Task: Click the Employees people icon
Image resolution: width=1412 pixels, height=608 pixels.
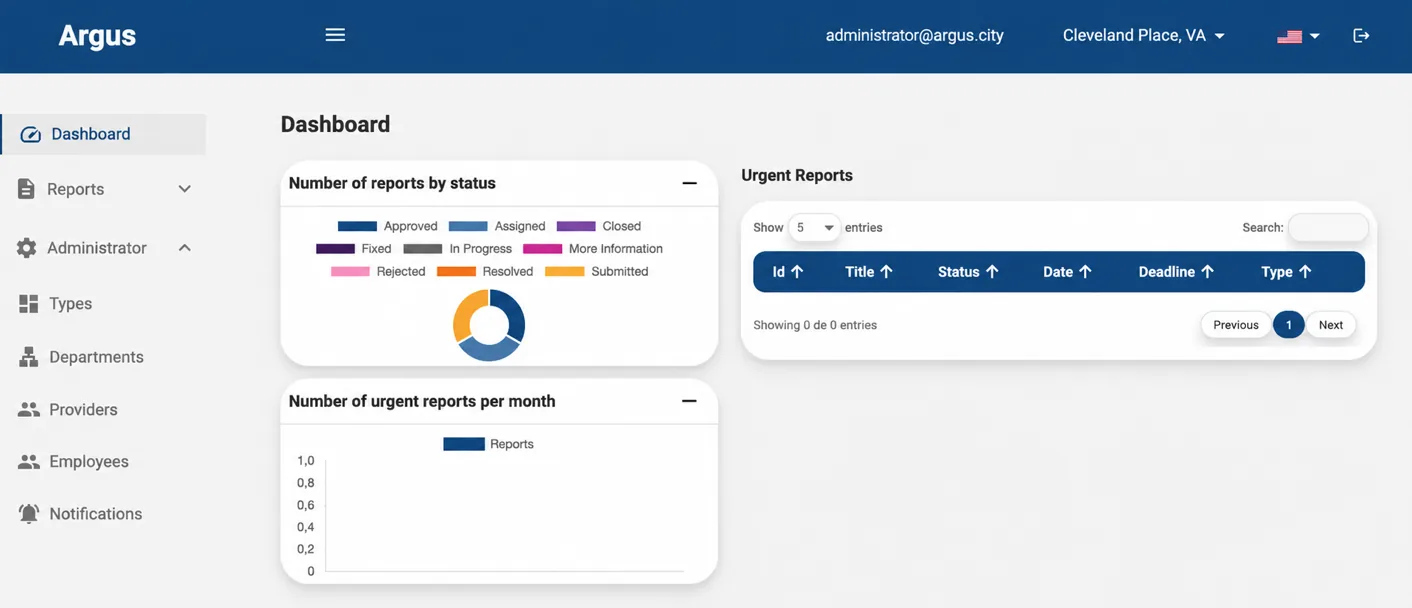Action: [29, 462]
